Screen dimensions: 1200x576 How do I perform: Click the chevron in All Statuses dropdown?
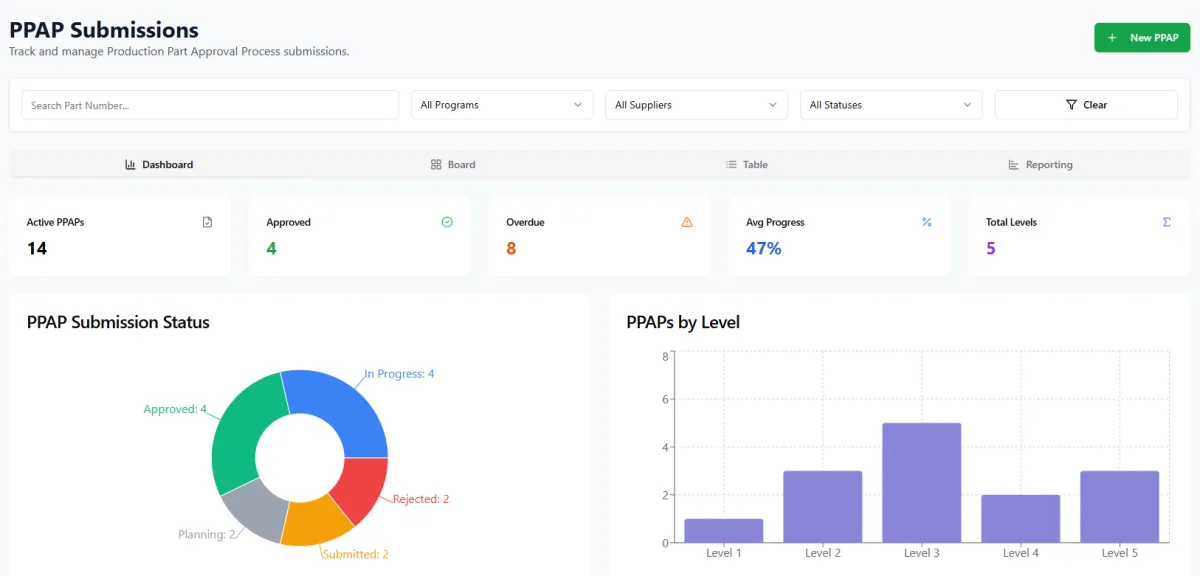(967, 105)
